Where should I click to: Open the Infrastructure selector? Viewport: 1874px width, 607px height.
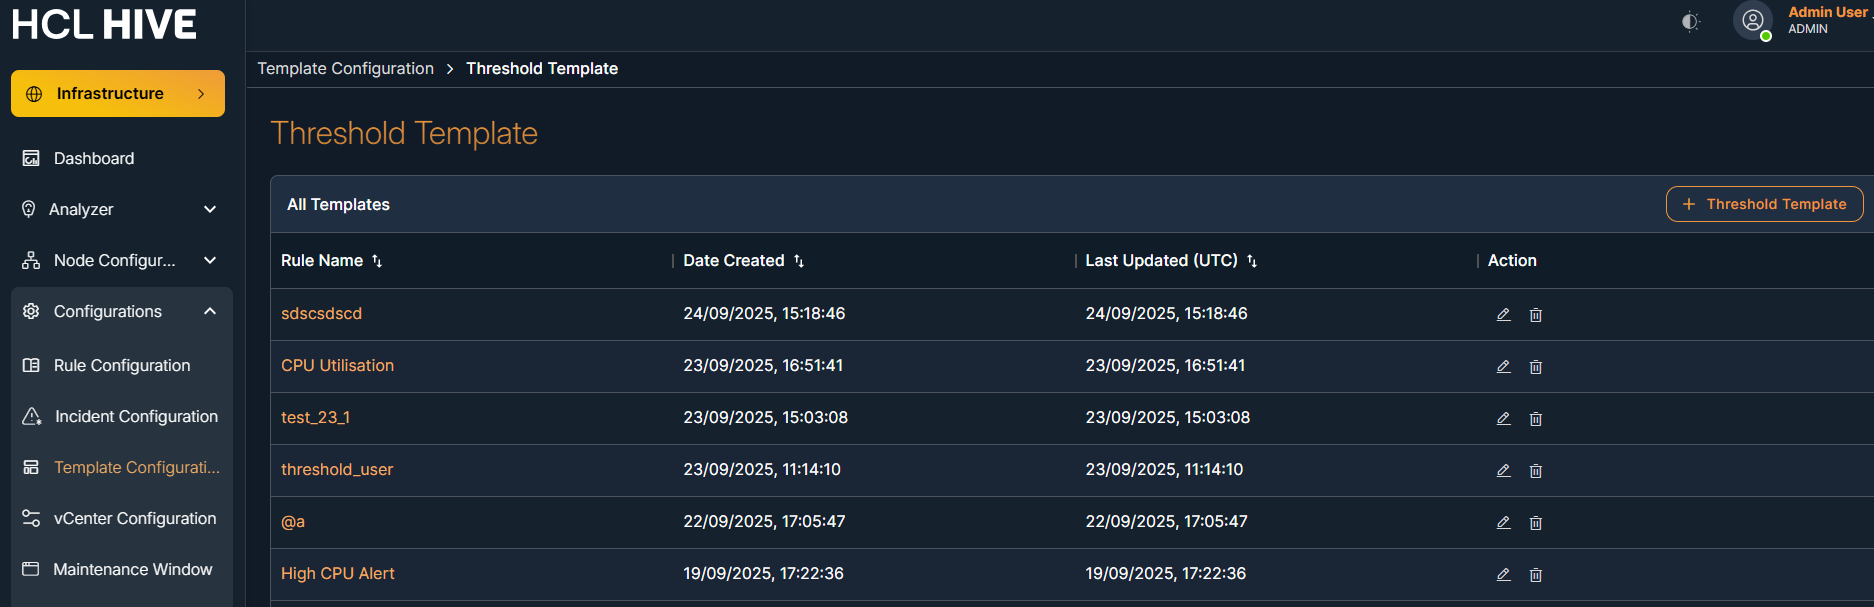pyautogui.click(x=118, y=93)
